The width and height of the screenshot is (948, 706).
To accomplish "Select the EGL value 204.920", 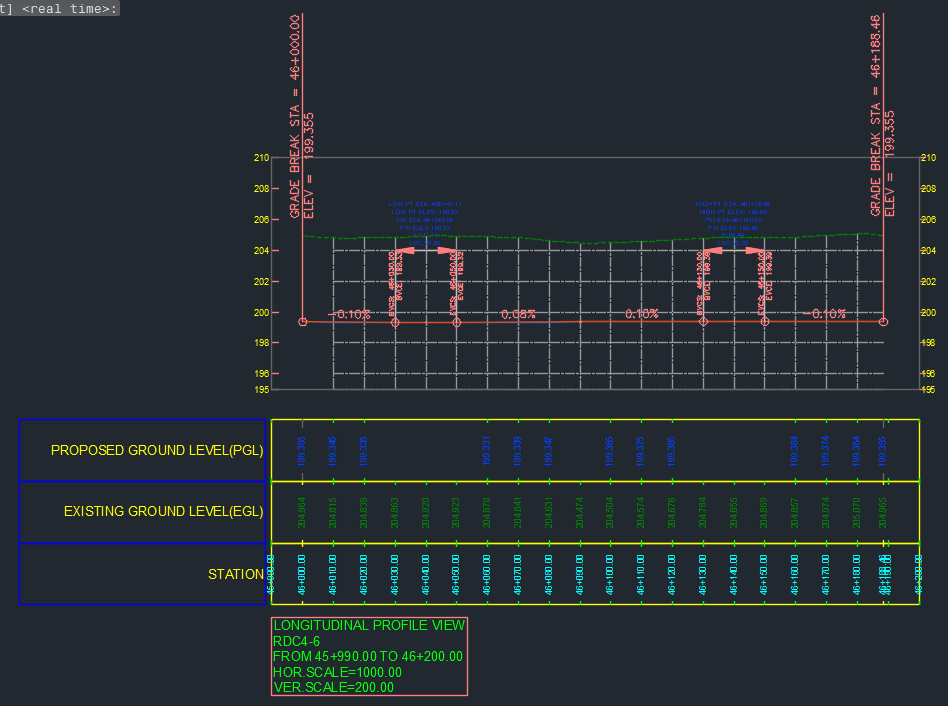I will 425,513.
